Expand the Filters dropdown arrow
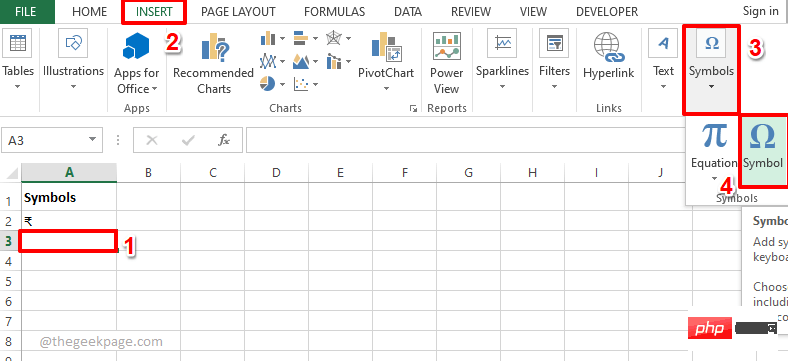This screenshot has height=361, width=788. click(554, 87)
